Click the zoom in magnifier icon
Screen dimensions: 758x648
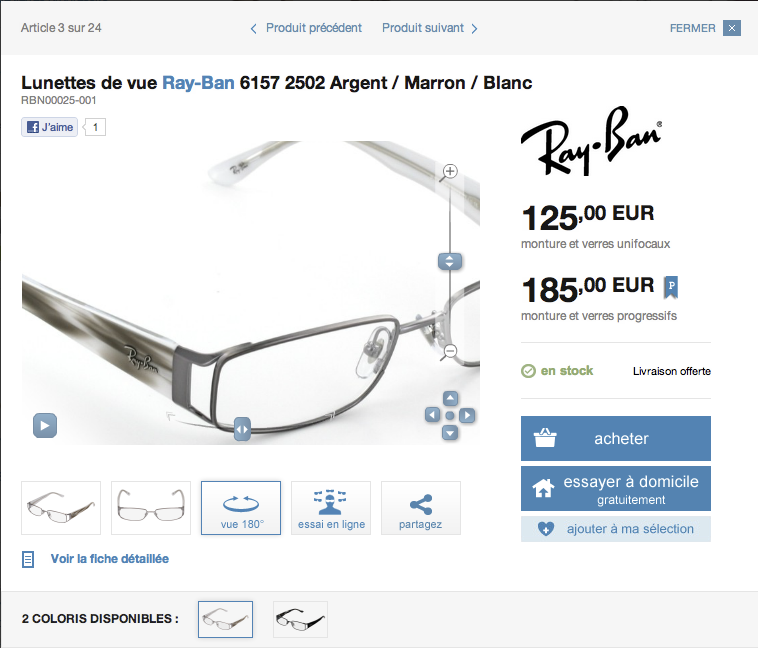coord(450,172)
